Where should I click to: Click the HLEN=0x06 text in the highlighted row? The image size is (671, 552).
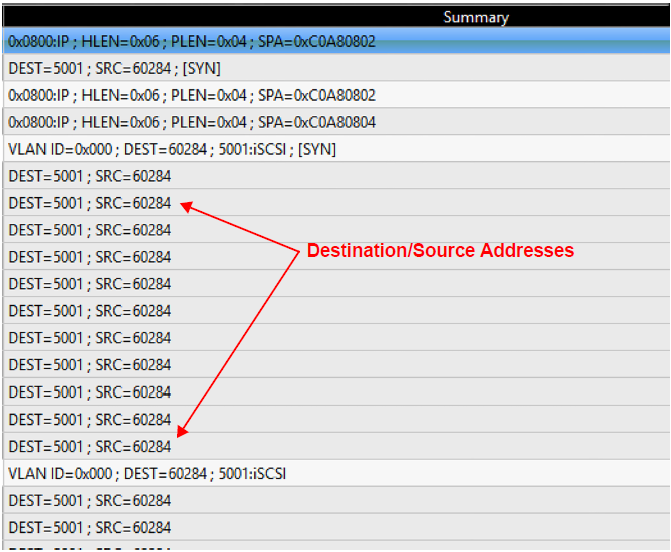pyautogui.click(x=120, y=42)
